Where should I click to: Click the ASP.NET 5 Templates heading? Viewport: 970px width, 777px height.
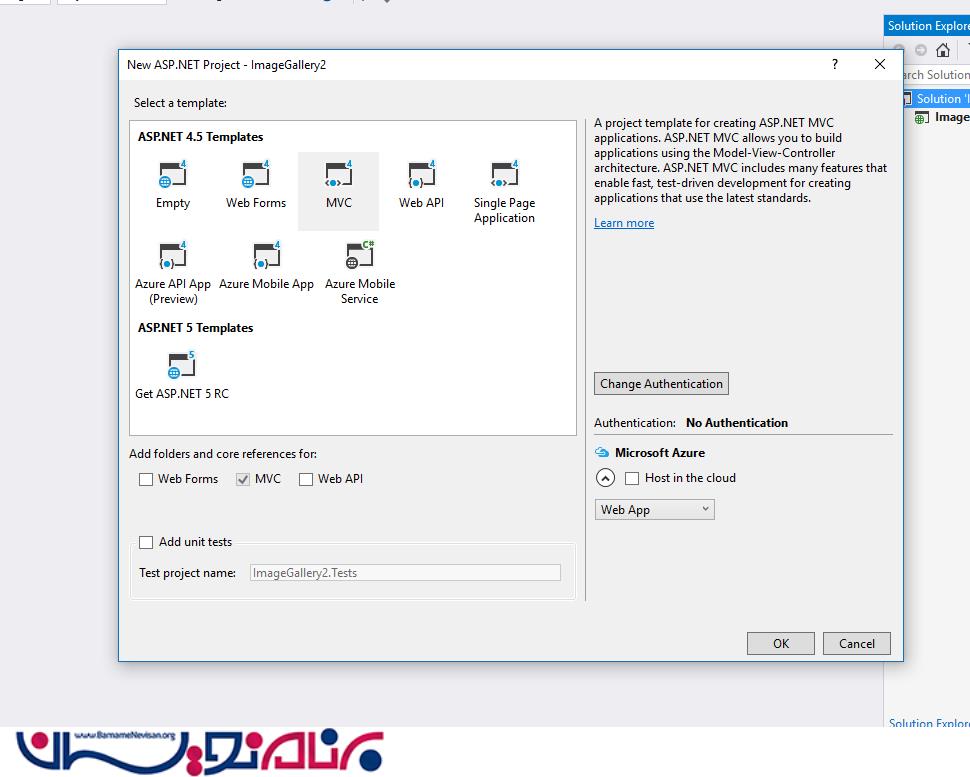click(x=195, y=328)
